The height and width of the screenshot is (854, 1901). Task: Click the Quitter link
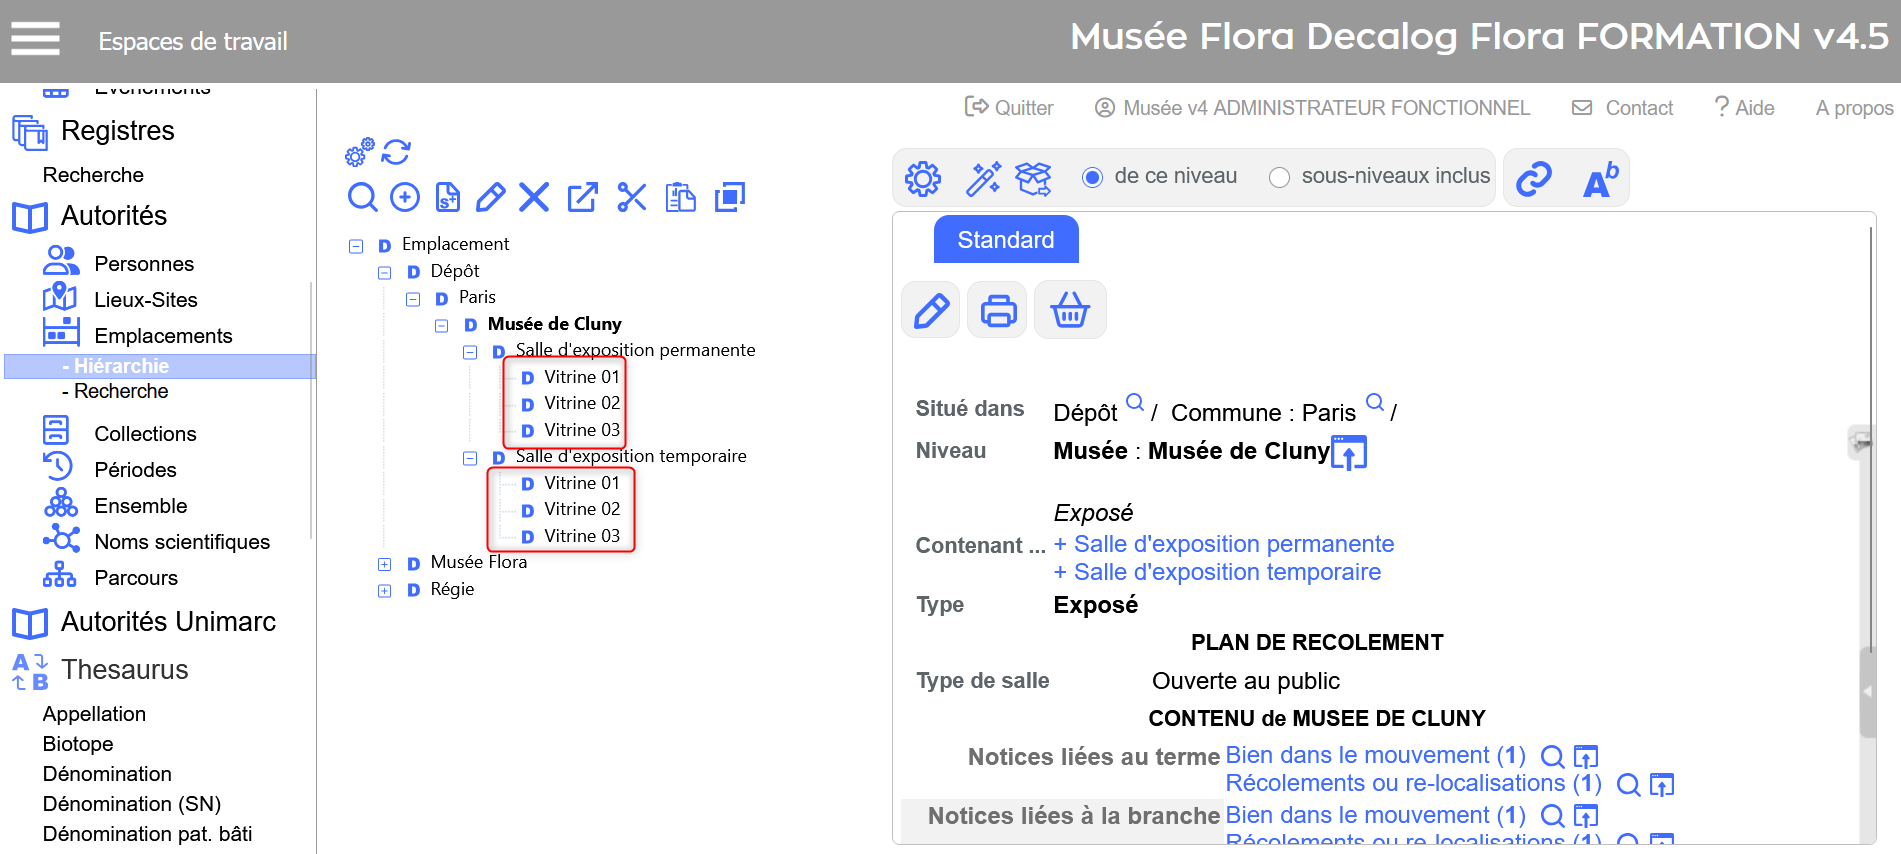(x=1009, y=108)
